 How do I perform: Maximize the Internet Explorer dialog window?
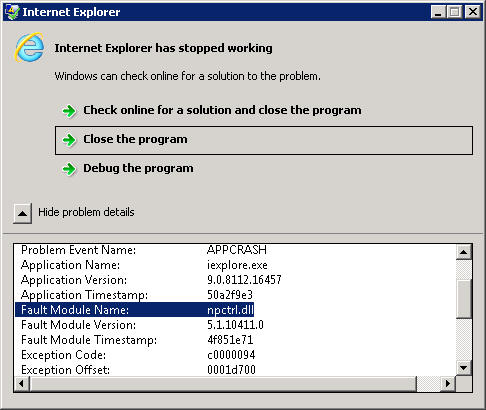[x=455, y=12]
